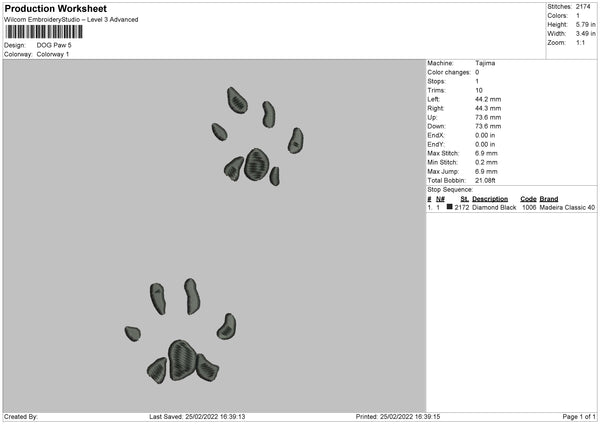Click the Page 1 of 1 indicator

click(x=579, y=417)
